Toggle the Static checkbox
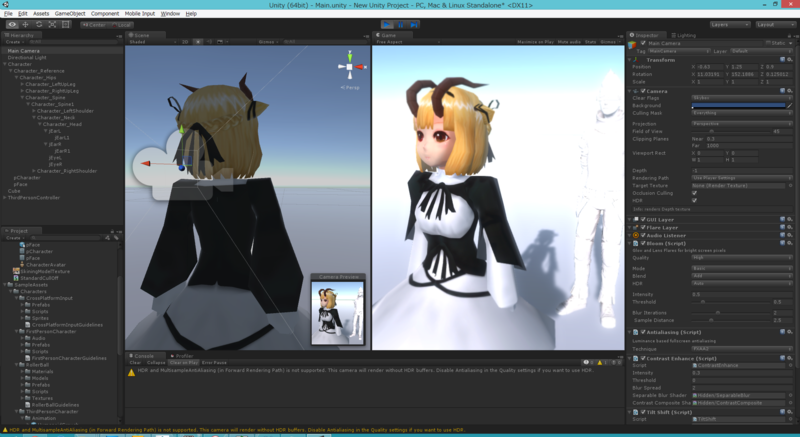 coord(767,43)
